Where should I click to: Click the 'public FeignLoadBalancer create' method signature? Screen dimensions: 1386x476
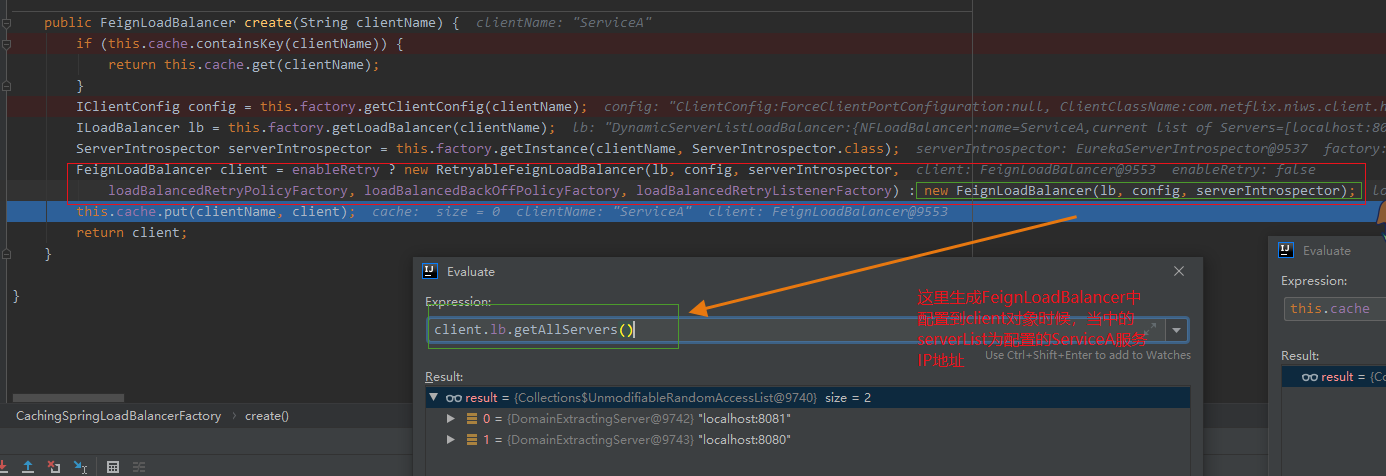click(251, 22)
